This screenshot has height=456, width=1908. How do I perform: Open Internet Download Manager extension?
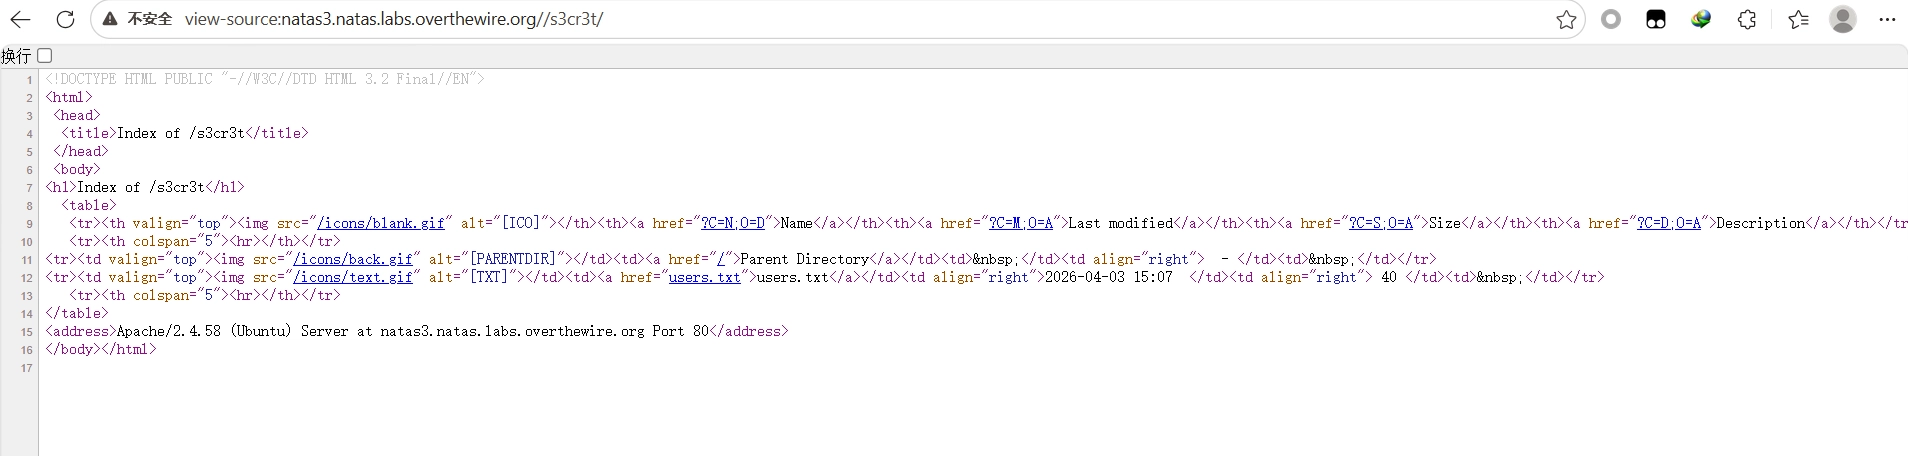(x=1701, y=19)
